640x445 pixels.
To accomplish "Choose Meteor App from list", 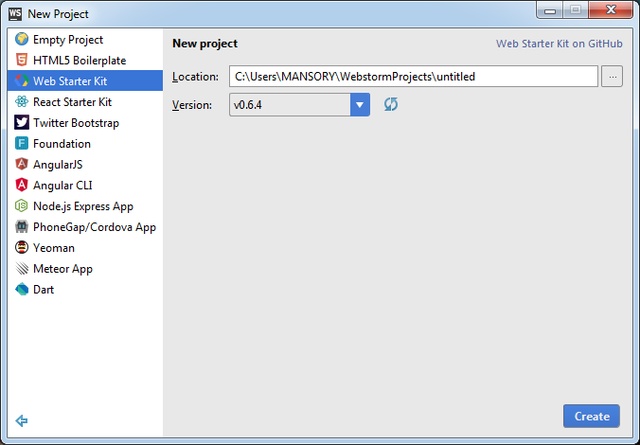I will tap(63, 269).
